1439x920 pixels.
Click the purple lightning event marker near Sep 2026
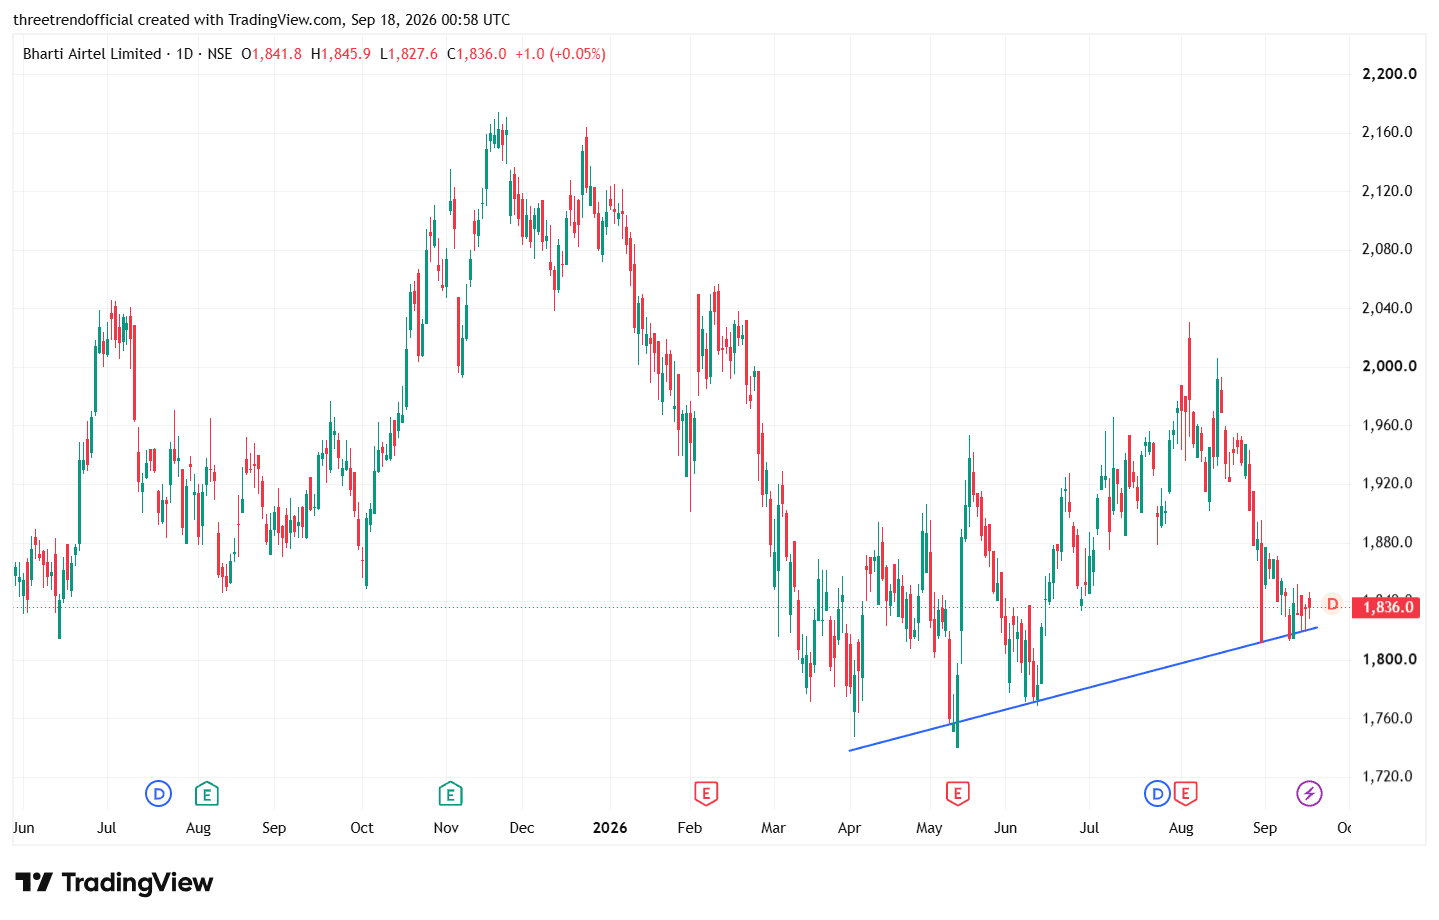(x=1309, y=794)
